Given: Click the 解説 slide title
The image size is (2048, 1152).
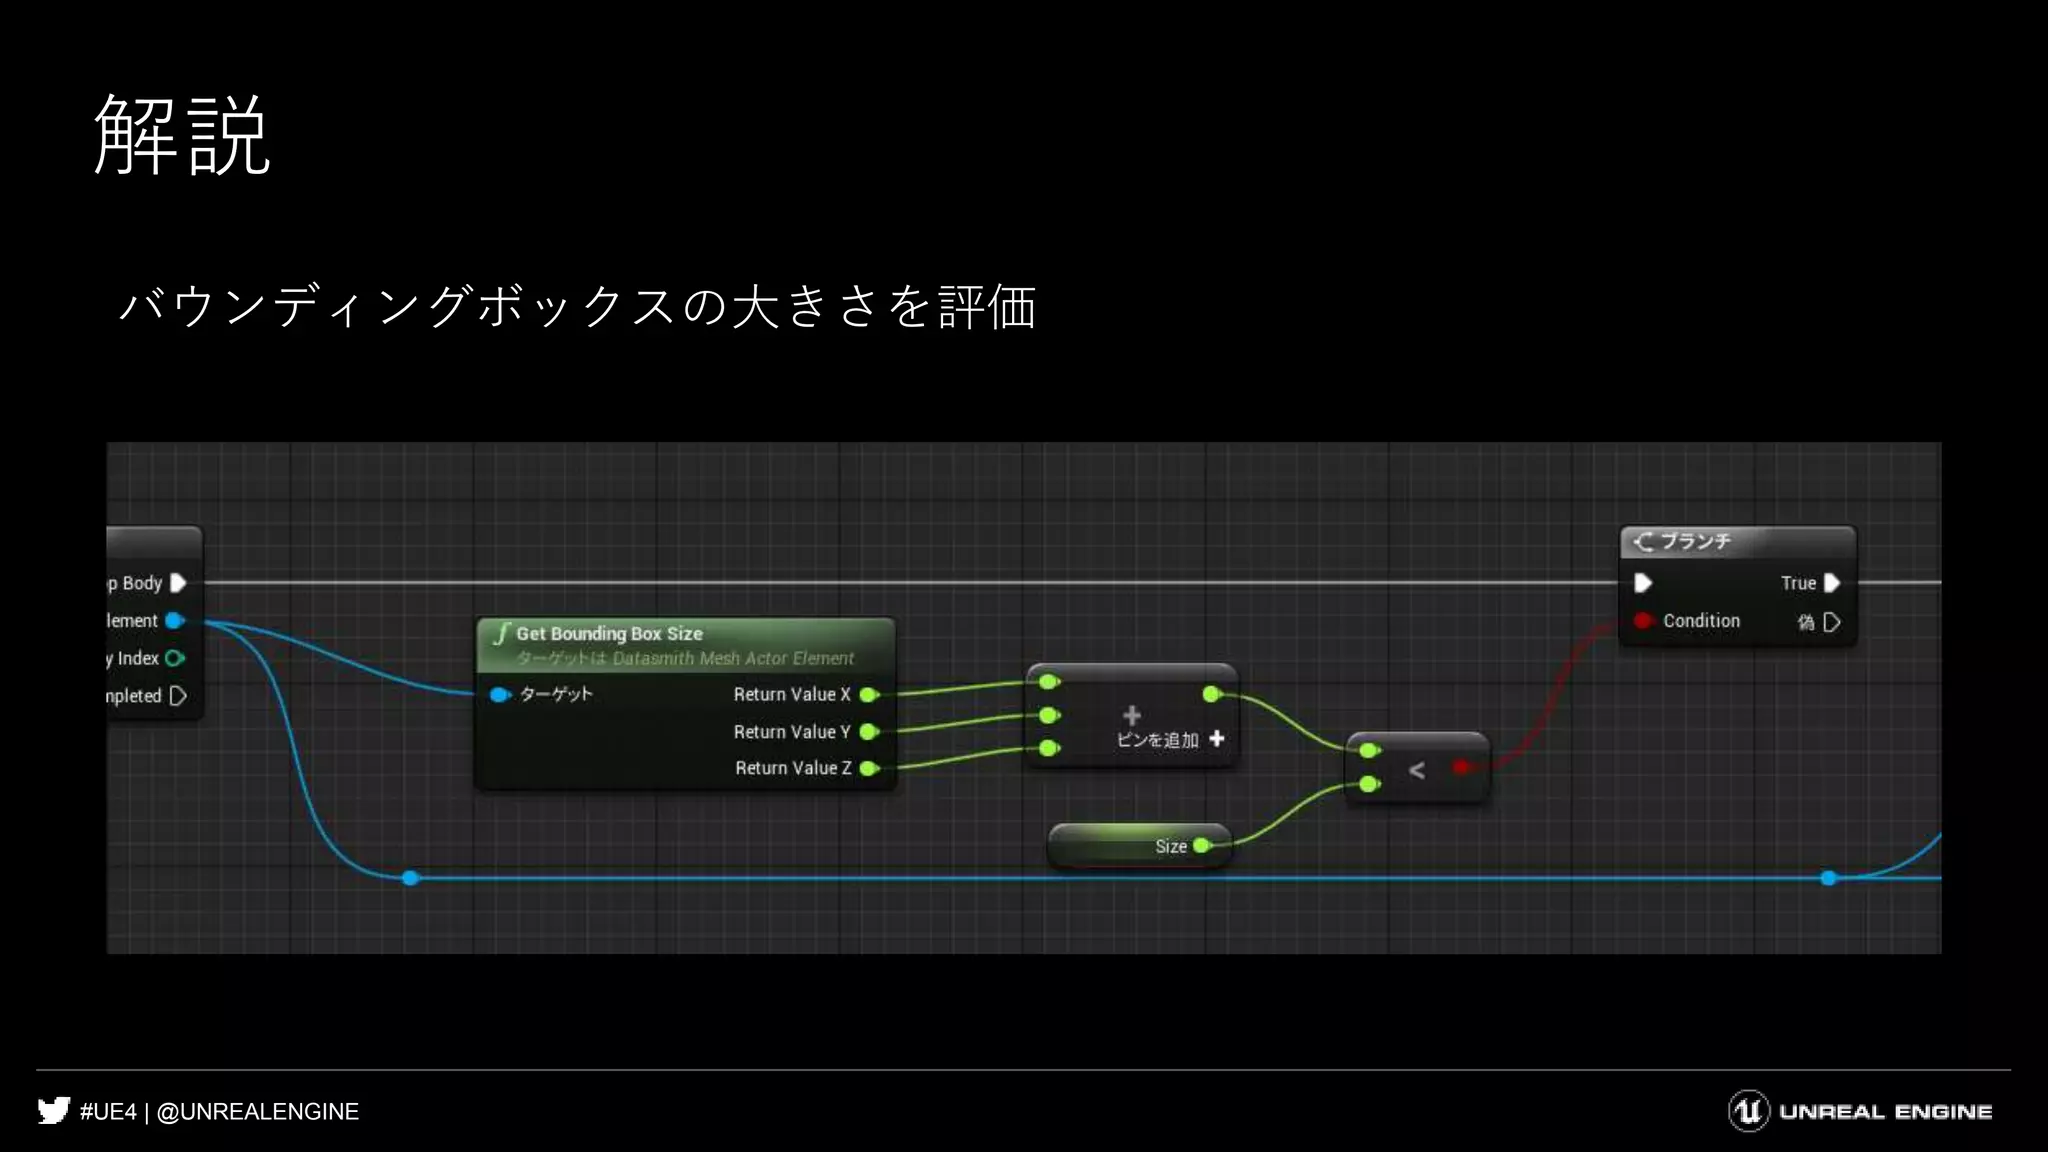Looking at the screenshot, I should [182, 135].
